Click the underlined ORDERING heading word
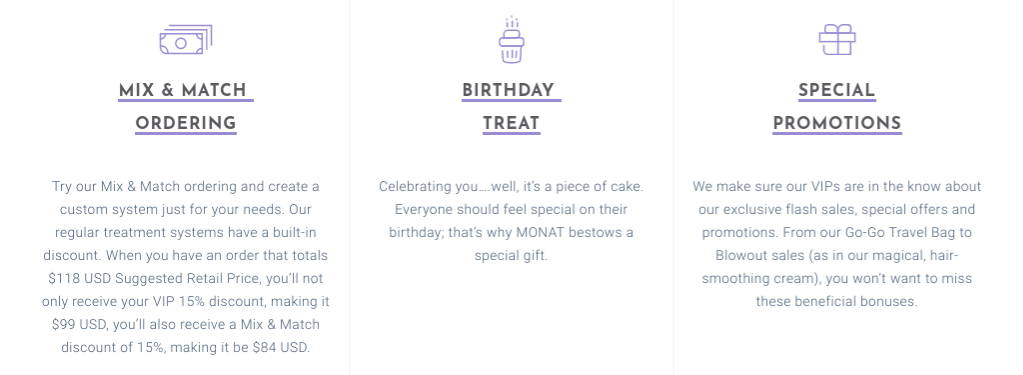Screen dimensions: 1023x375 pos(186,124)
